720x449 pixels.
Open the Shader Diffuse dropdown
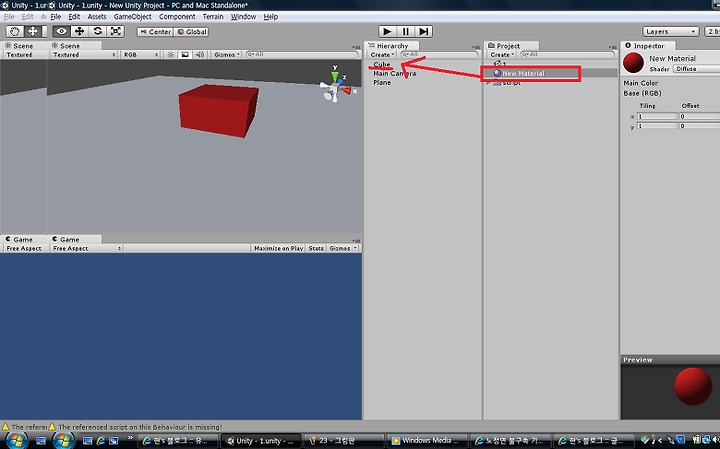click(696, 69)
